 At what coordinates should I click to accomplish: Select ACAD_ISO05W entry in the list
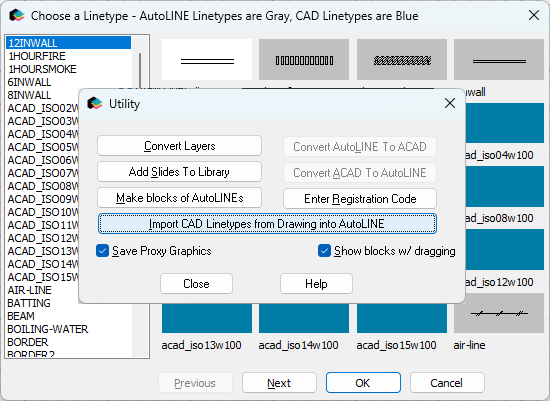point(42,147)
